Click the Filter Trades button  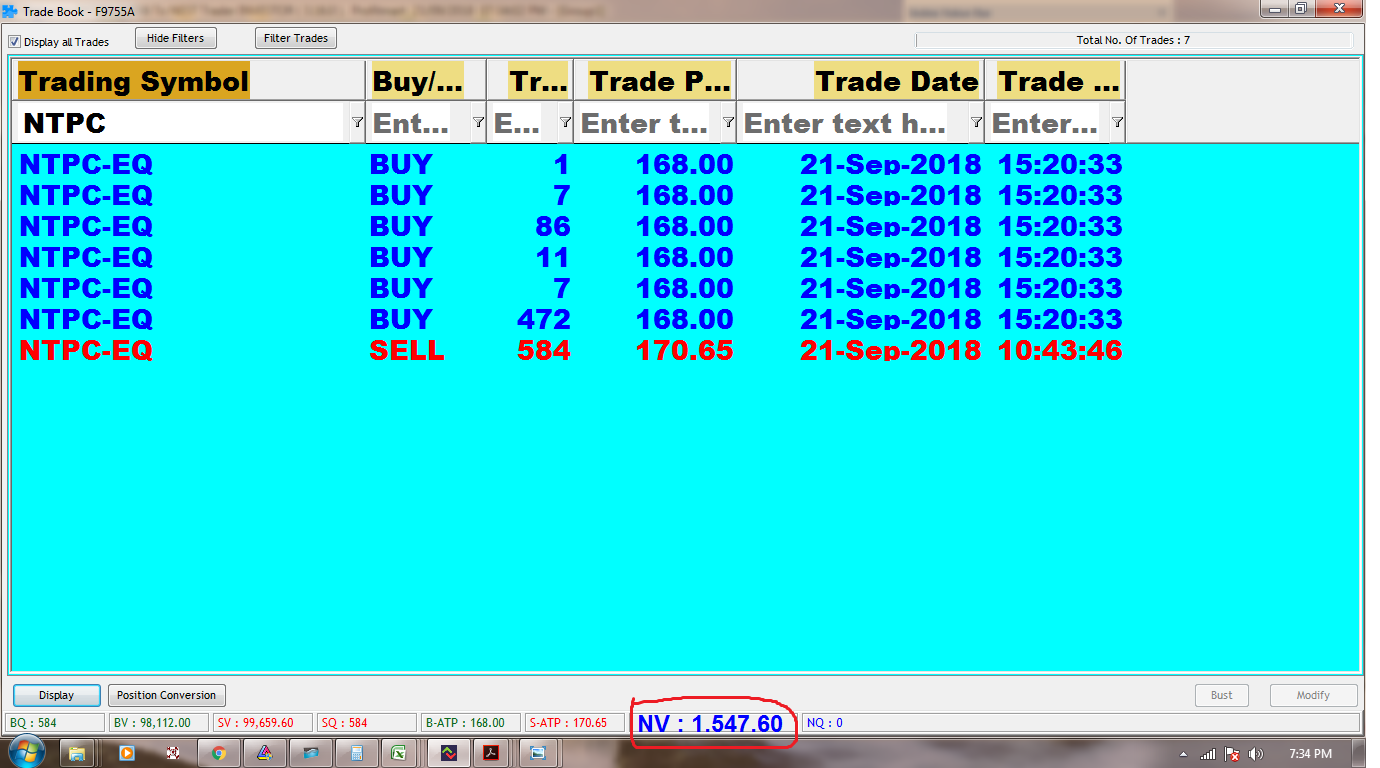click(x=296, y=38)
